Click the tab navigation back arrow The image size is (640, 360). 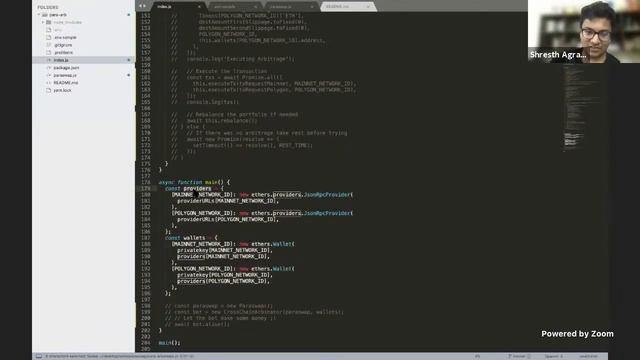point(140,6)
